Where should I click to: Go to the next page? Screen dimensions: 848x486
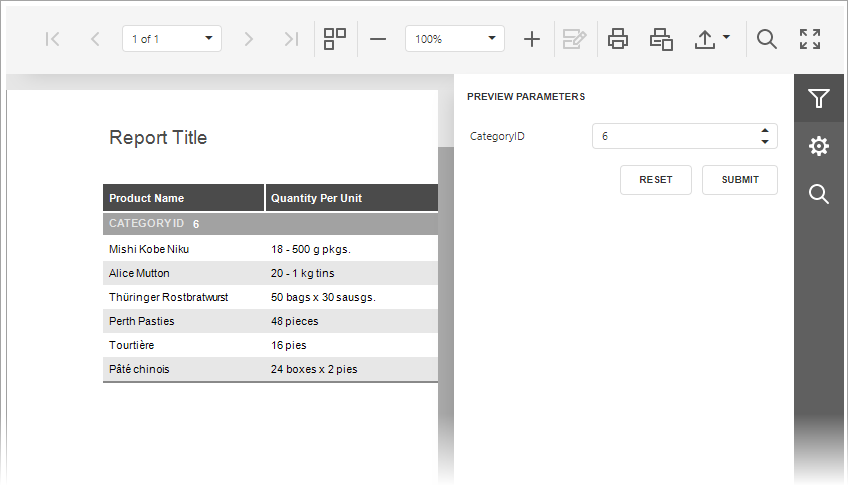point(248,39)
